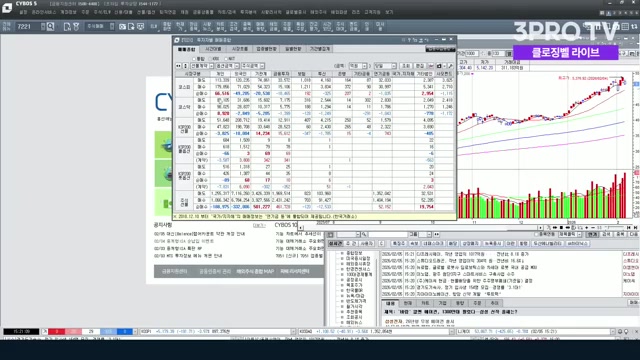
Task: Click the stop square icon under the chart
Action: tap(561, 227)
